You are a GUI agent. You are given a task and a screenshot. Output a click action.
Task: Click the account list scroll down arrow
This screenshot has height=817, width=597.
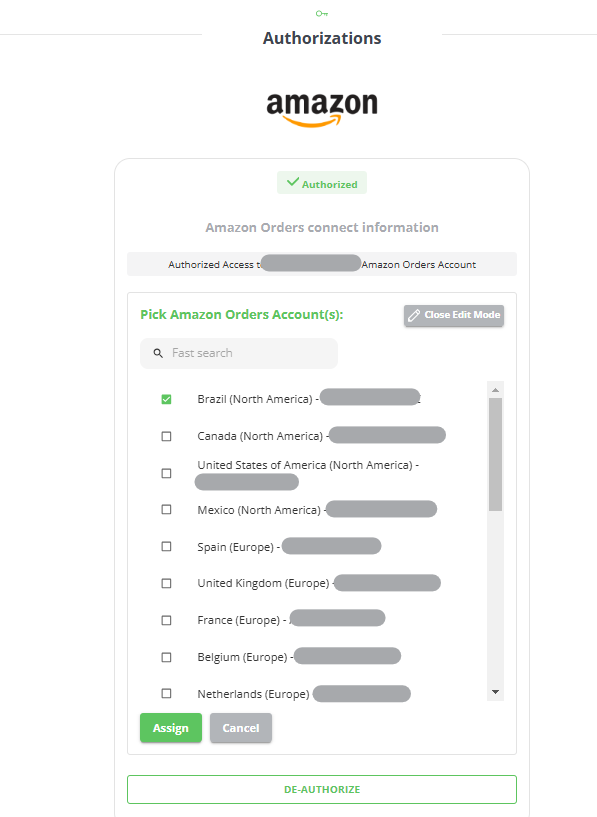[x=495, y=692]
